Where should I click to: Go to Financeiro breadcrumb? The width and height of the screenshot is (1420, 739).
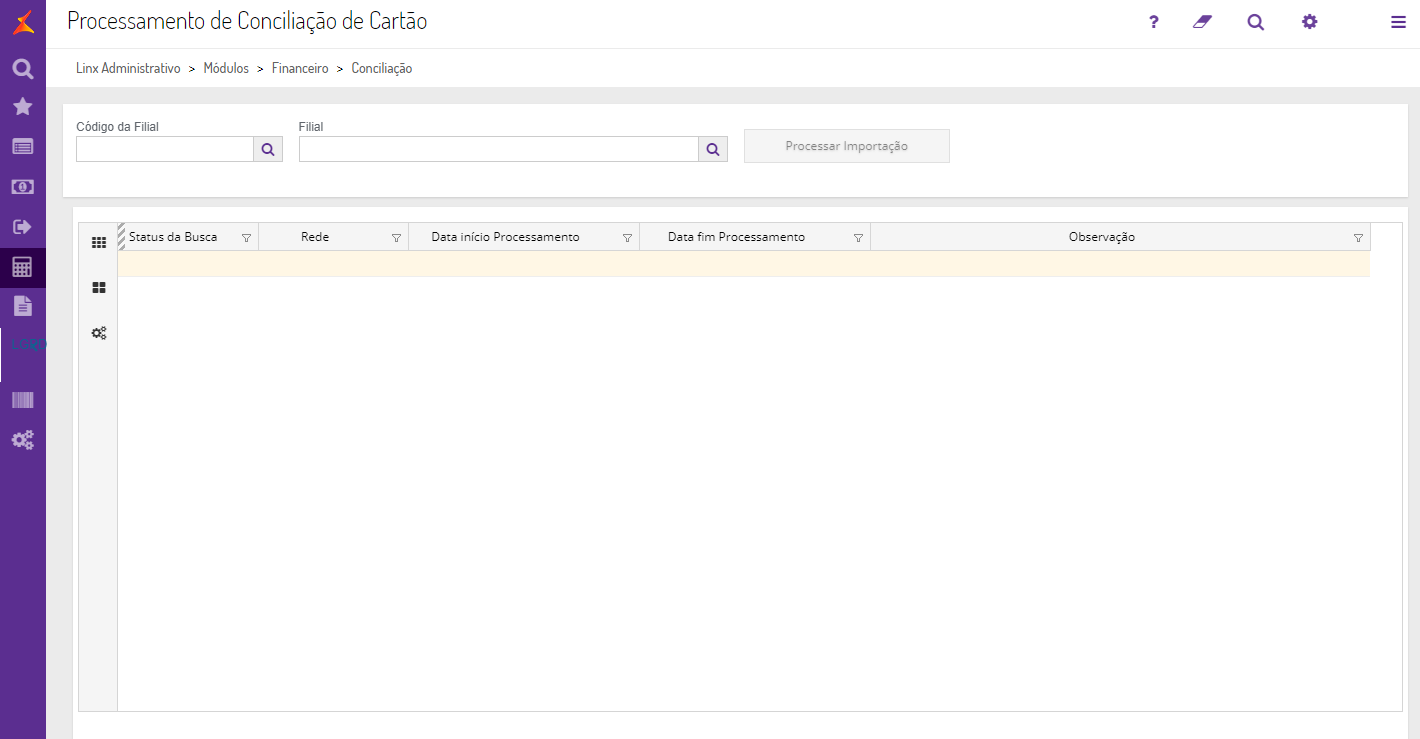pos(300,69)
